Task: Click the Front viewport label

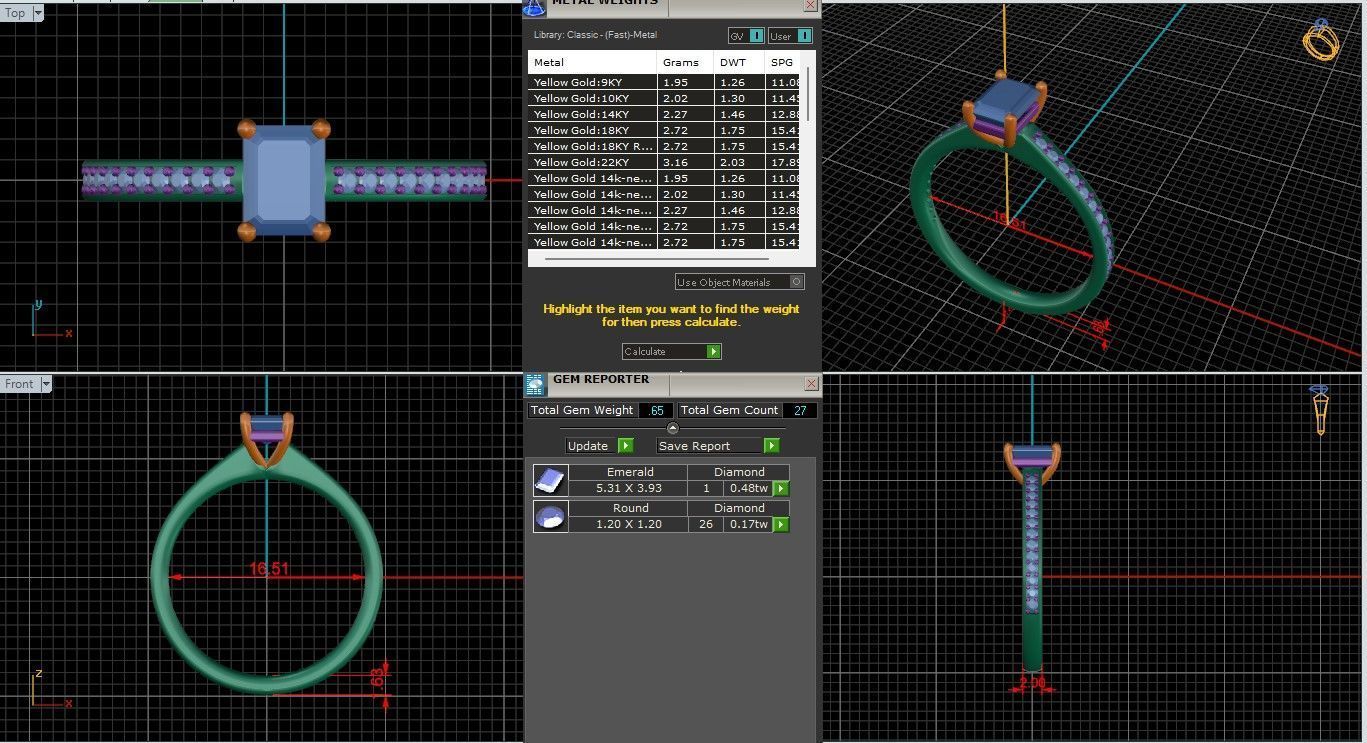Action: pyautogui.click(x=20, y=384)
